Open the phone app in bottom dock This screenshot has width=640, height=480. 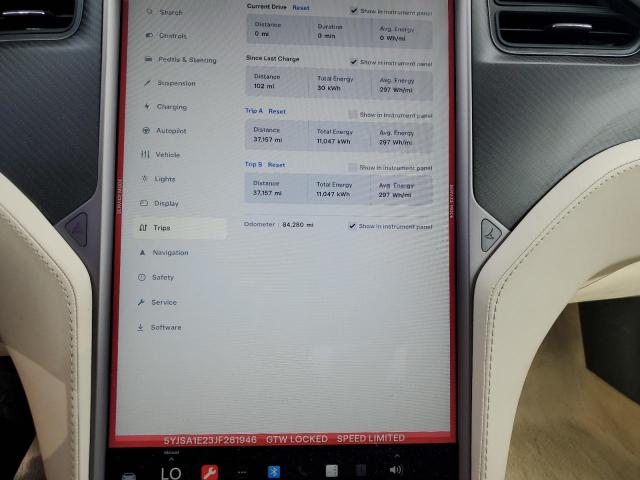(303, 471)
